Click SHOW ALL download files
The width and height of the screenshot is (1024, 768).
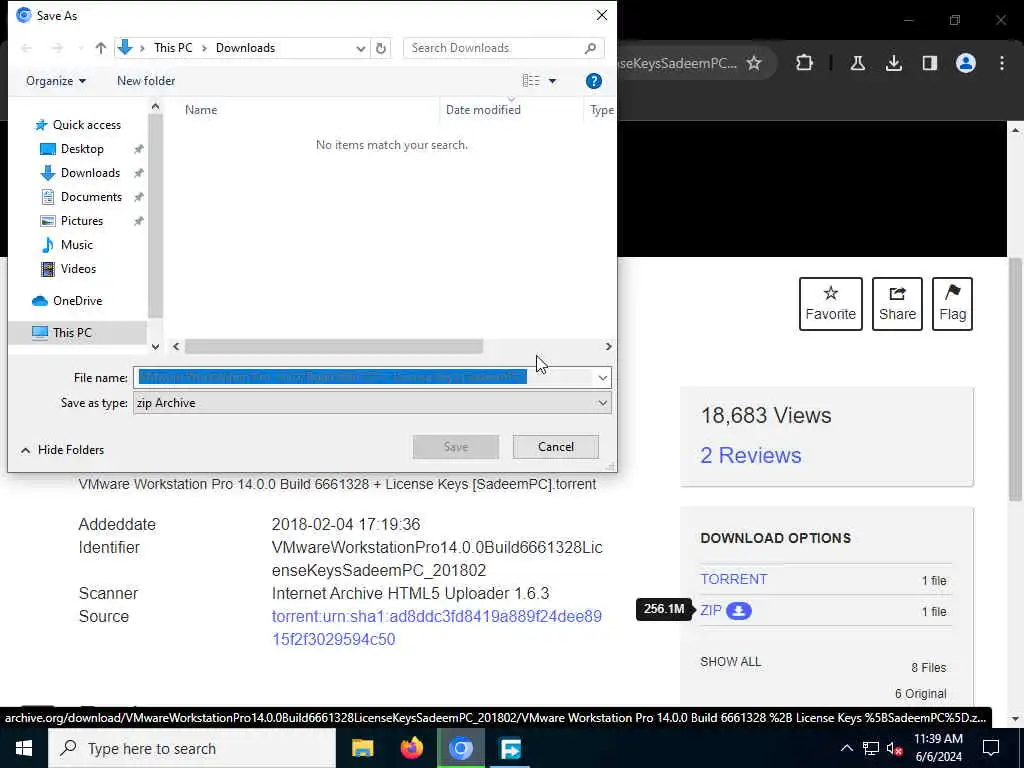pos(731,662)
